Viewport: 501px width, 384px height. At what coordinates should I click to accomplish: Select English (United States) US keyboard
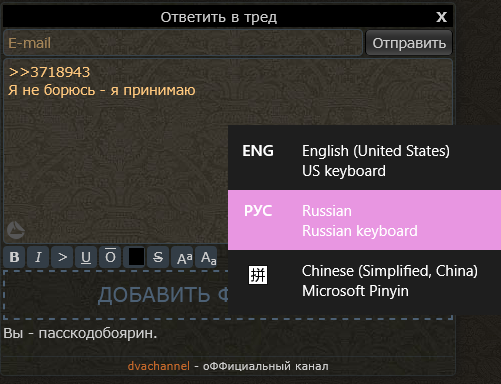click(x=364, y=160)
